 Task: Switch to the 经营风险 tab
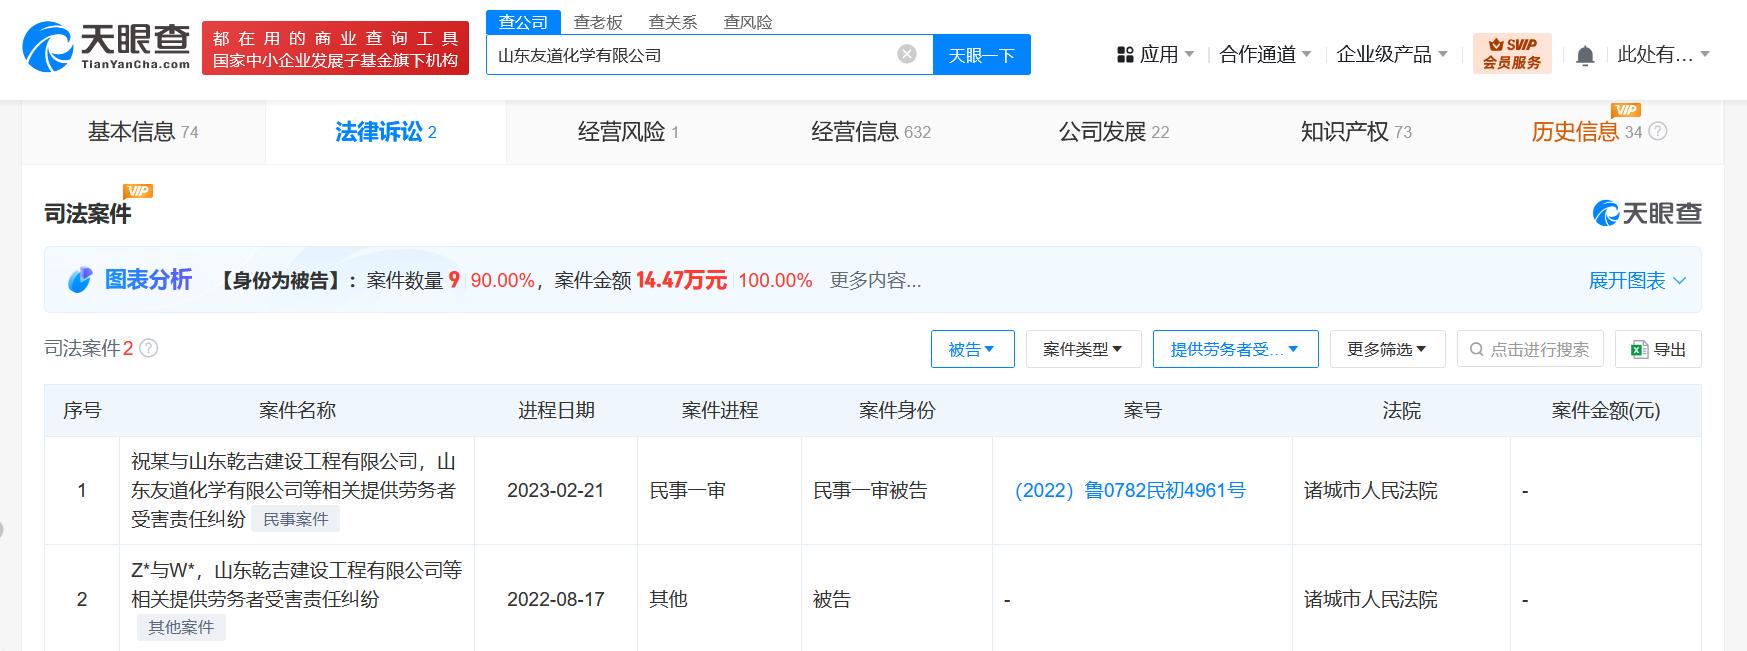[x=628, y=131]
